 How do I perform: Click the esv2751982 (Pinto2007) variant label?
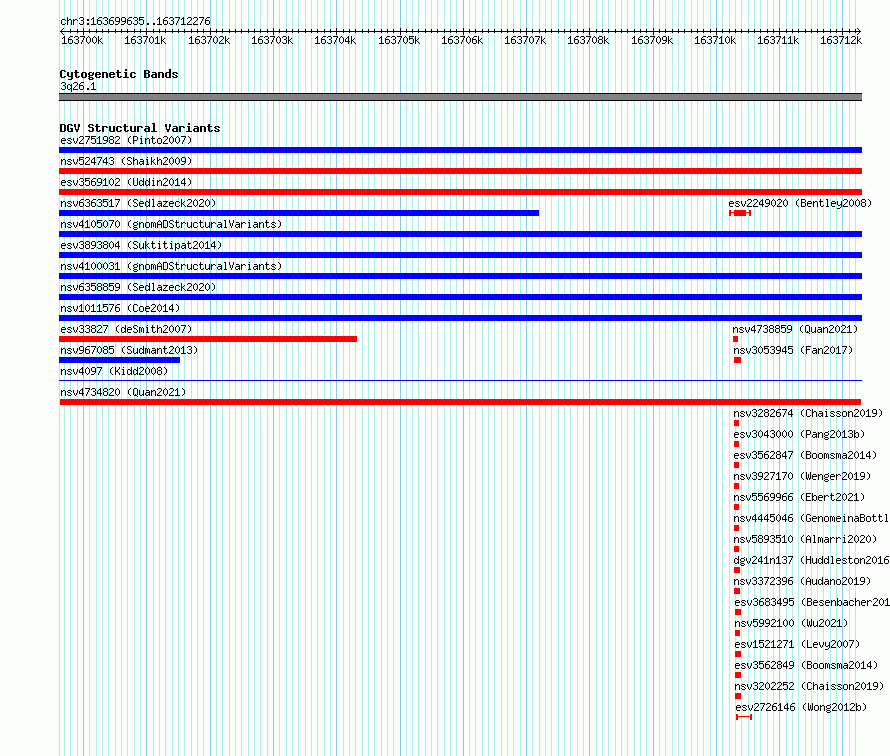click(126, 140)
